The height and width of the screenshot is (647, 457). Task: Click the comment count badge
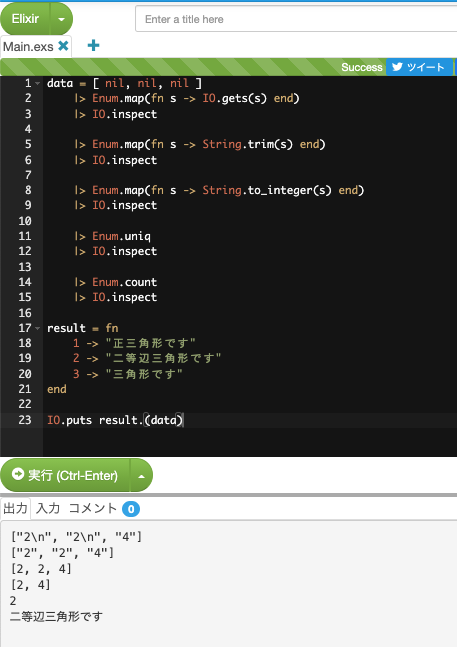[131, 509]
